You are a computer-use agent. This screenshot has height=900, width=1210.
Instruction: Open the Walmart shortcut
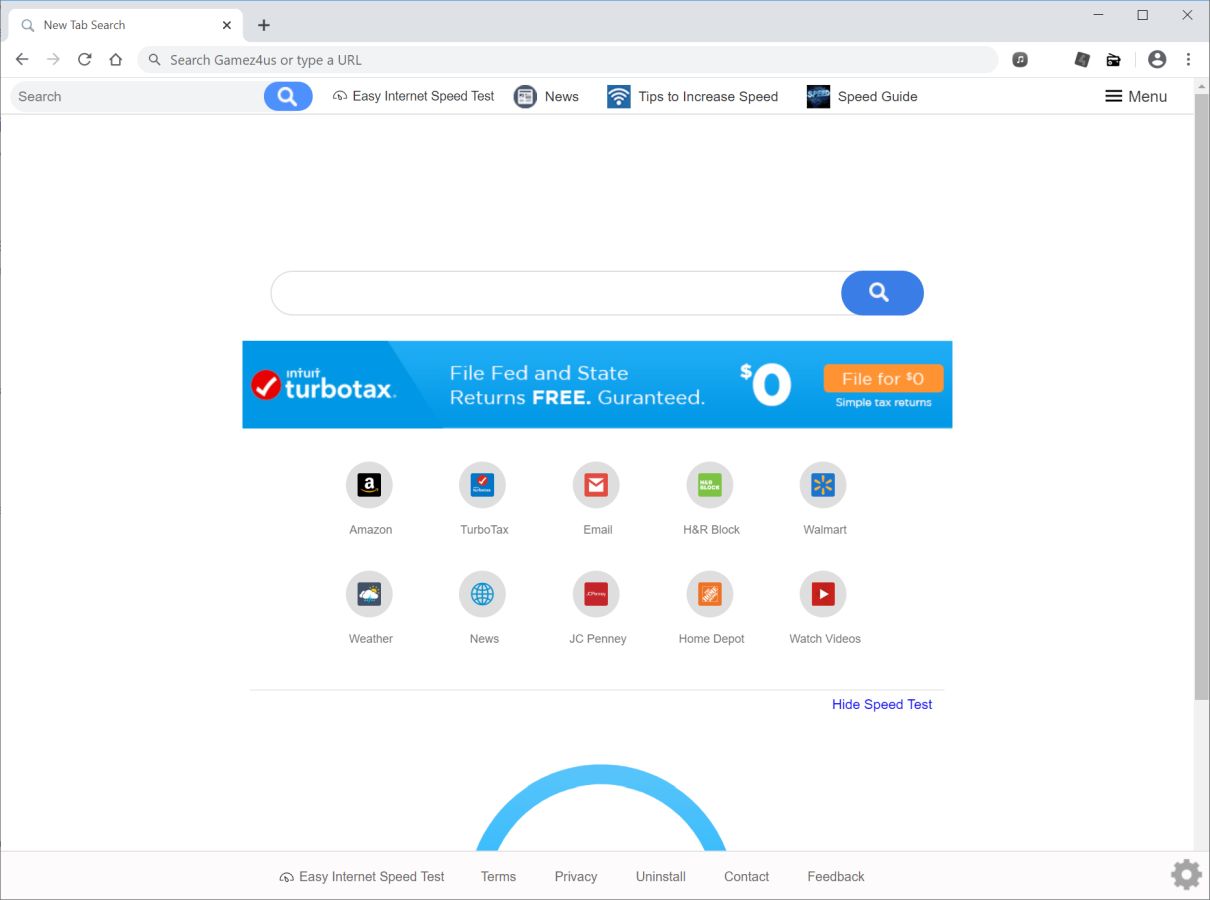click(823, 484)
